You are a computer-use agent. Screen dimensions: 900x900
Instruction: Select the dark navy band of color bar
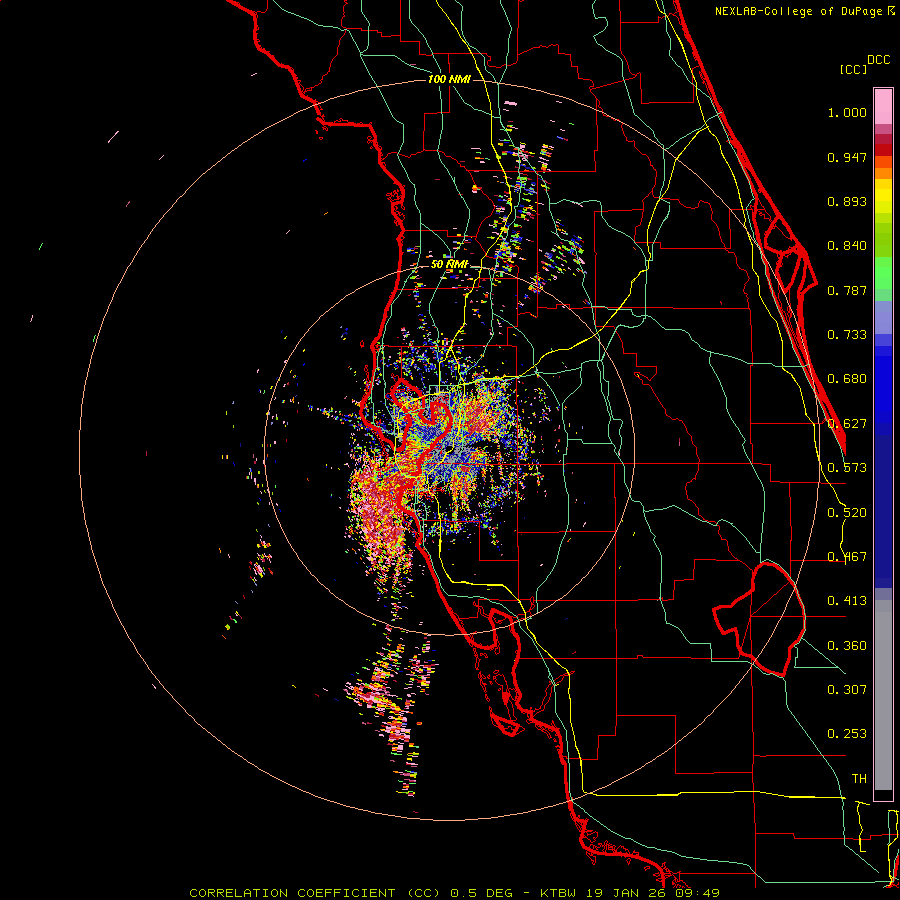pyautogui.click(x=883, y=511)
